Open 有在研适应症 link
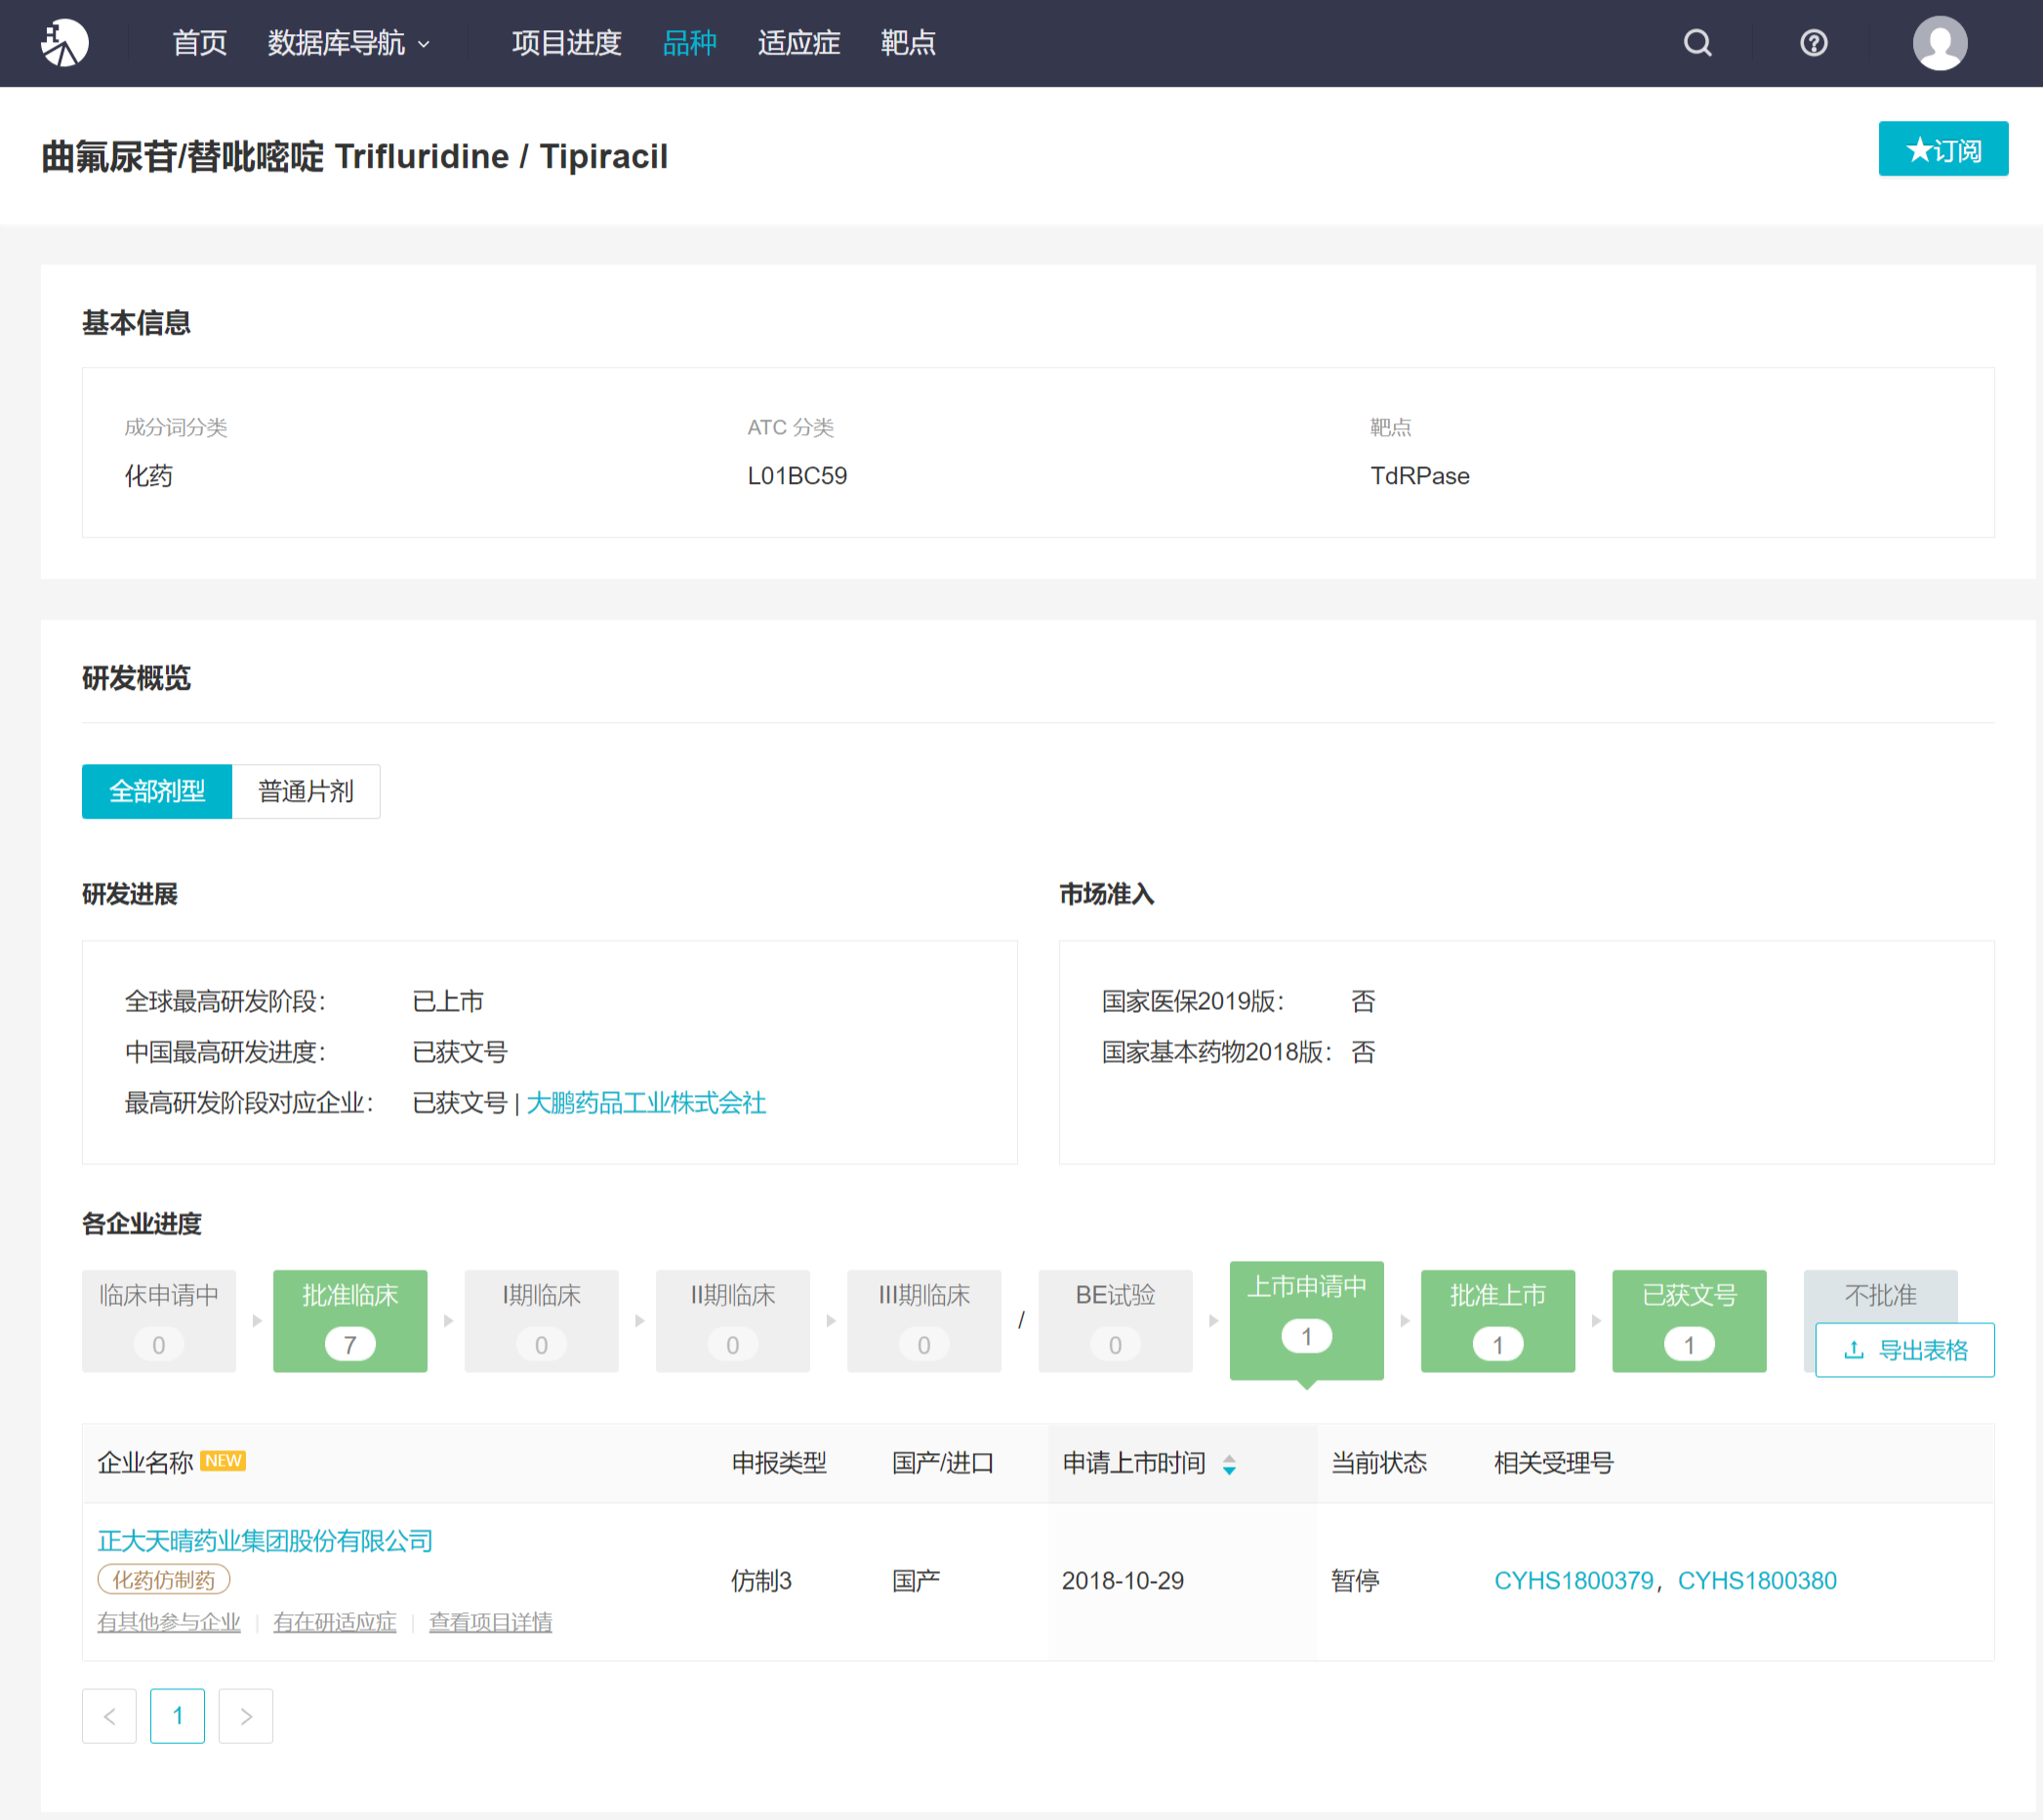The width and height of the screenshot is (2043, 1820). pyautogui.click(x=335, y=1622)
